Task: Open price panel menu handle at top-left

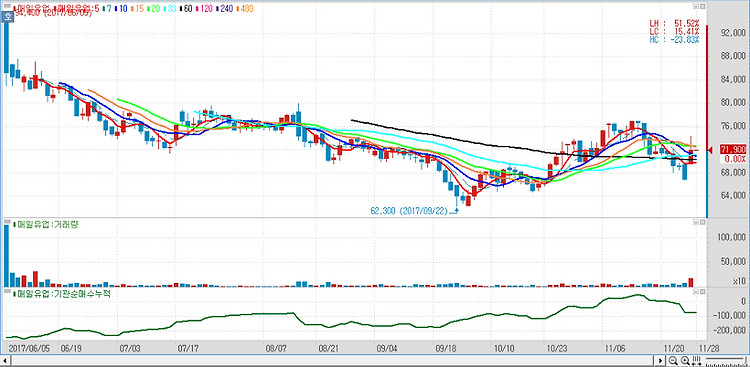Action: point(7,6)
